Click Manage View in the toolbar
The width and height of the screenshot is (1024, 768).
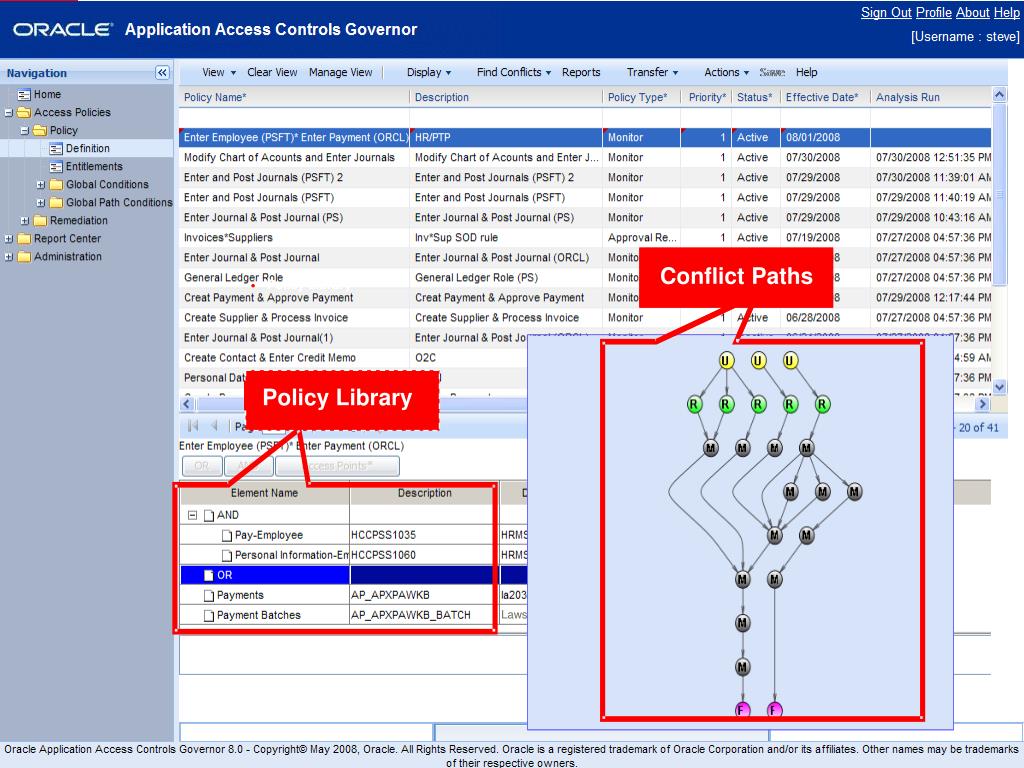(340, 72)
